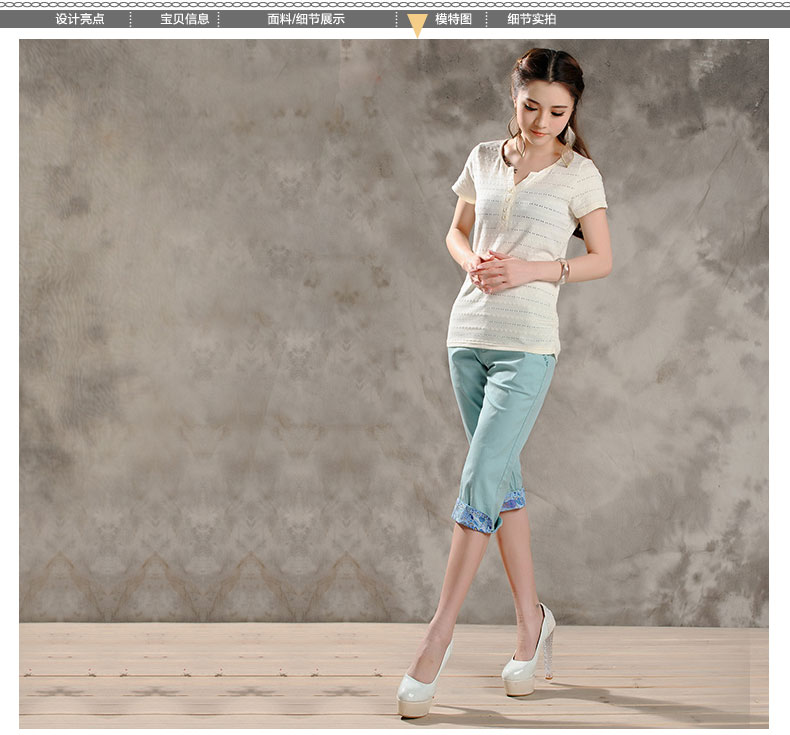Viewport: 790px width, 735px height.
Task: Click the shirt's button placket
Action: pos(508,205)
